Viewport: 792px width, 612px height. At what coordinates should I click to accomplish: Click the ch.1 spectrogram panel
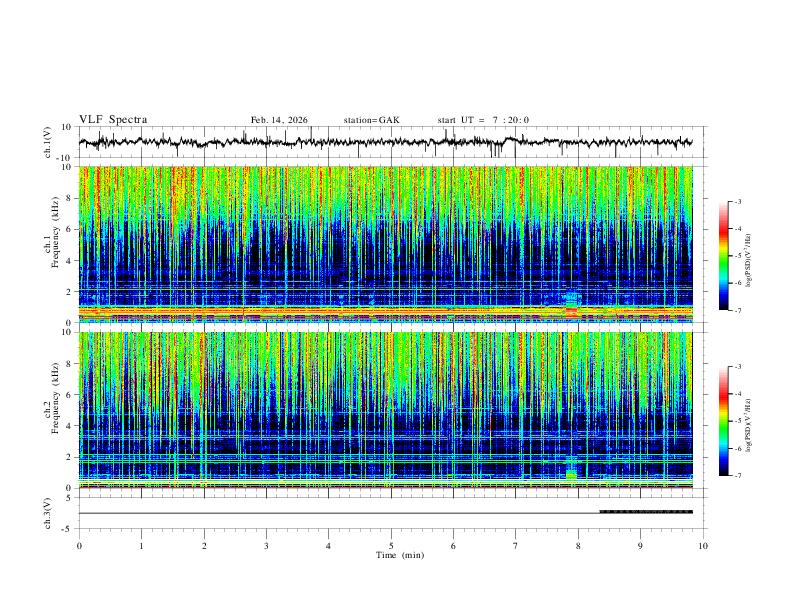pyautogui.click(x=385, y=244)
